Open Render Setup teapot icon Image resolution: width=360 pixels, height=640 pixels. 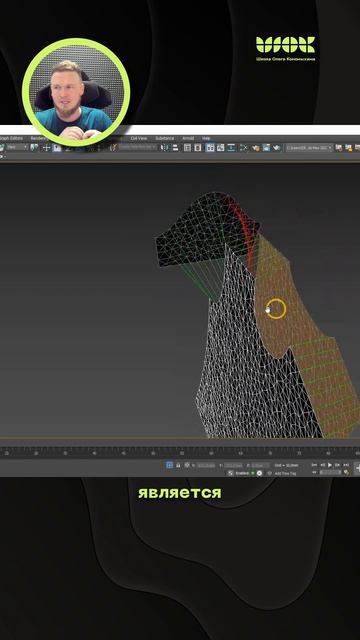tap(256, 148)
